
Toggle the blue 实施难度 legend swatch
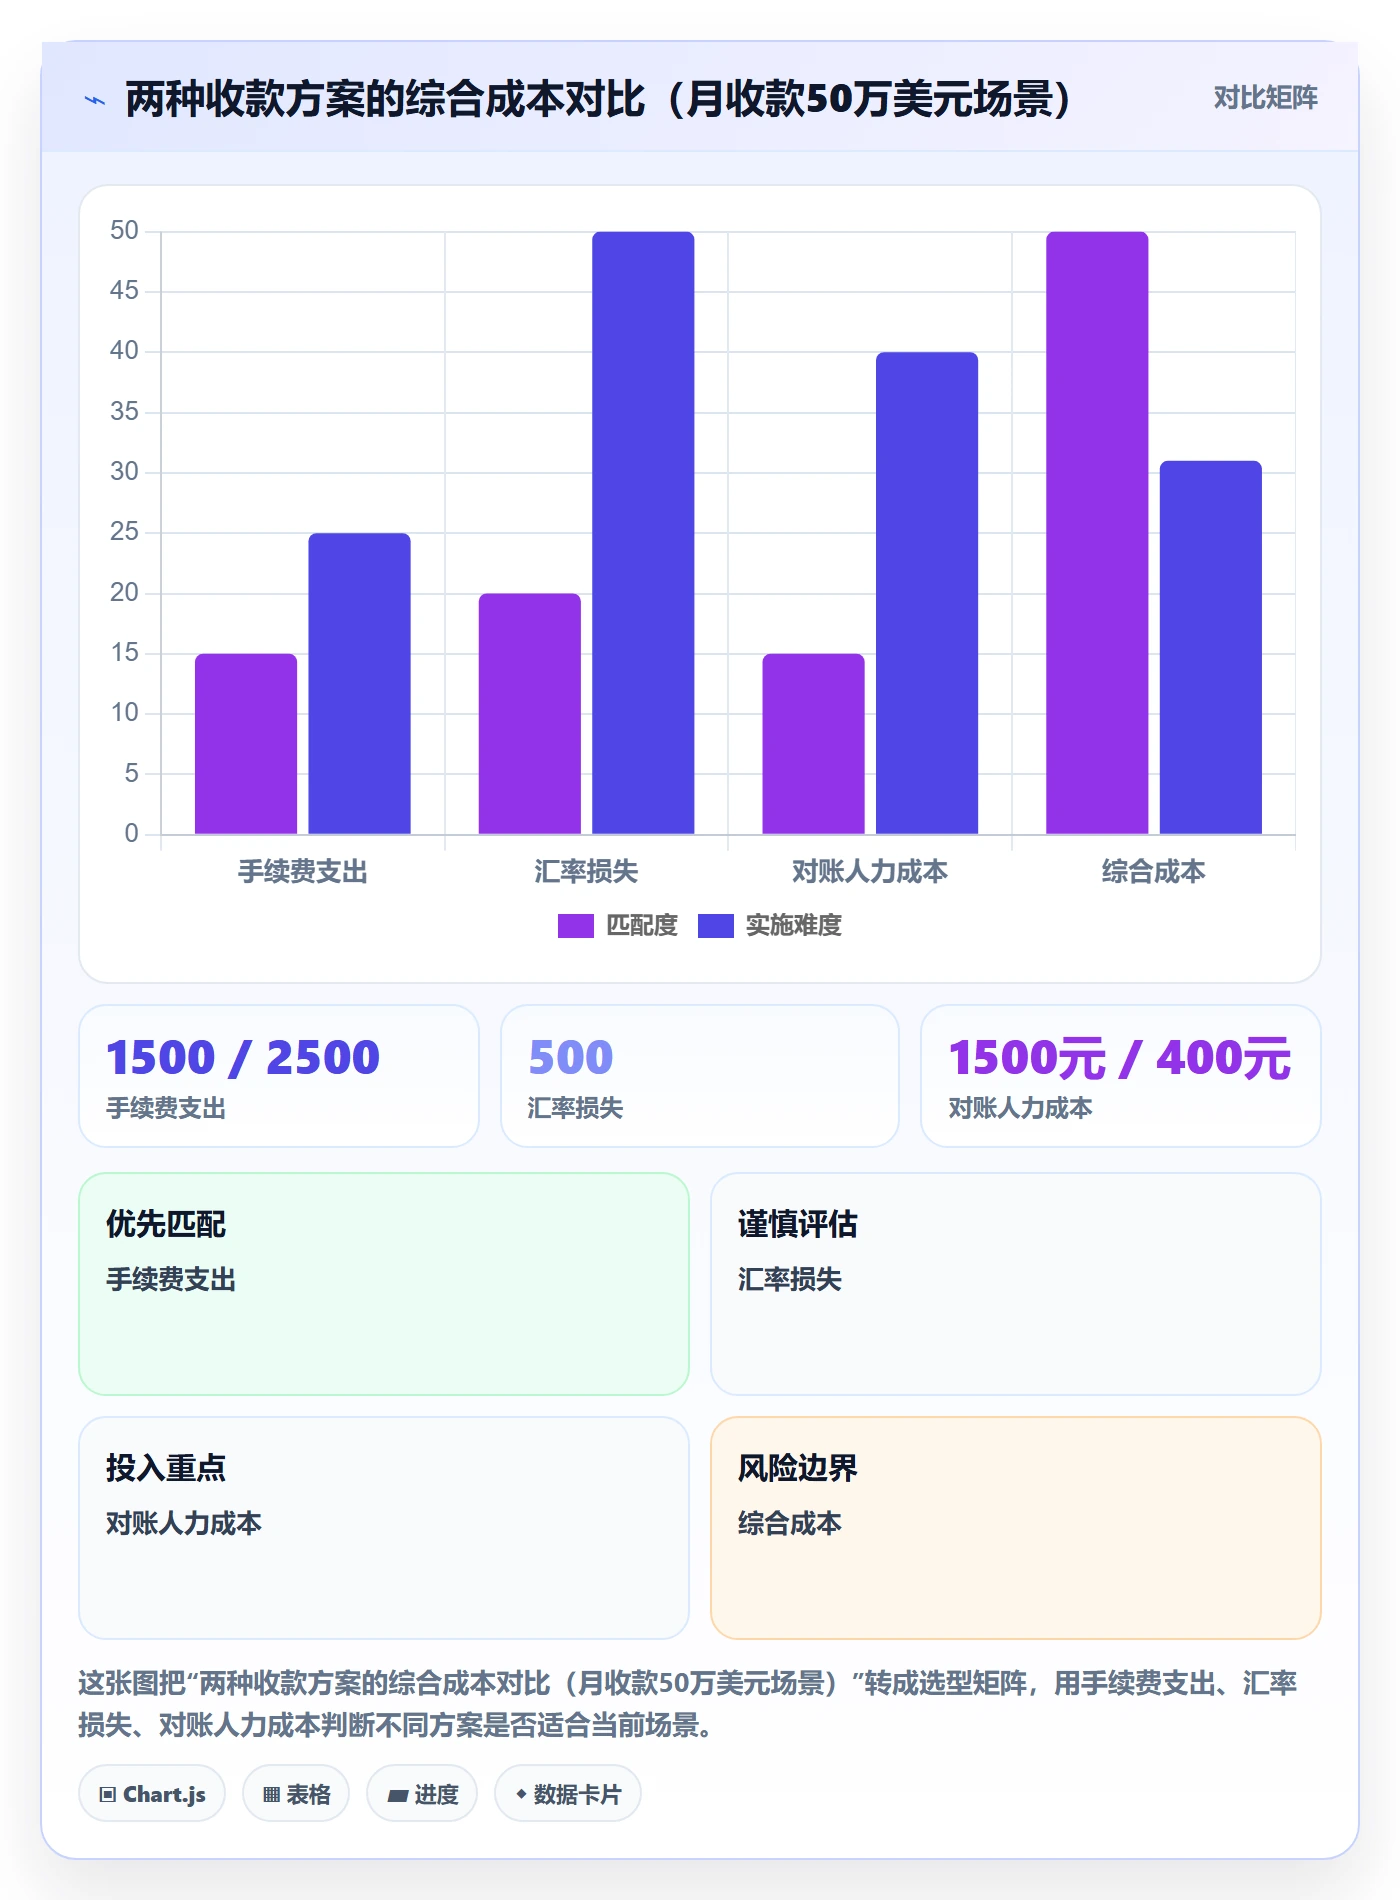[715, 926]
